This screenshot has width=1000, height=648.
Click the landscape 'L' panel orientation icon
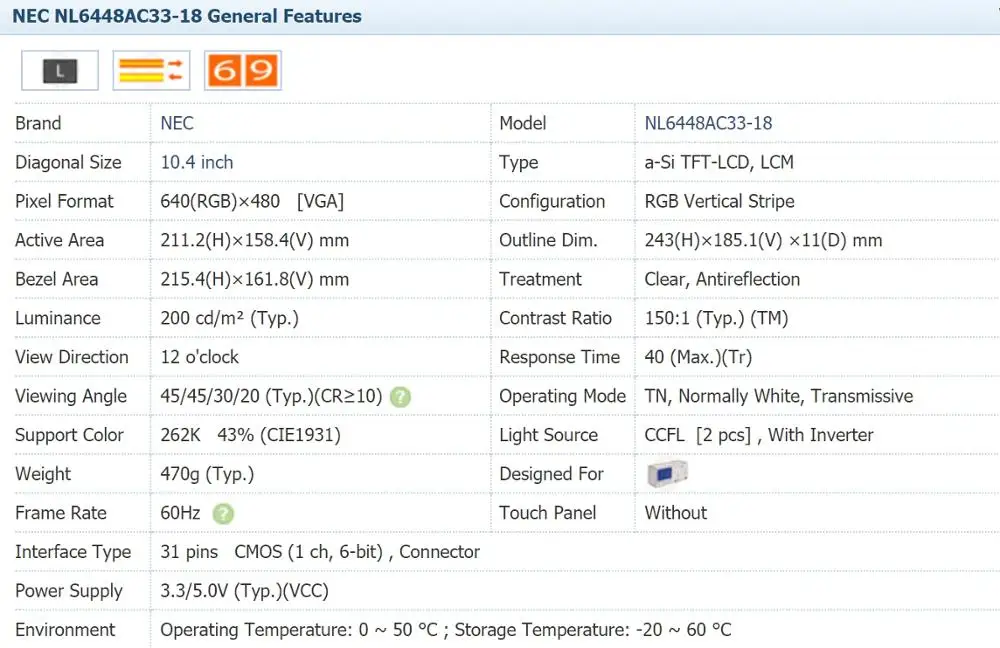(x=60, y=70)
